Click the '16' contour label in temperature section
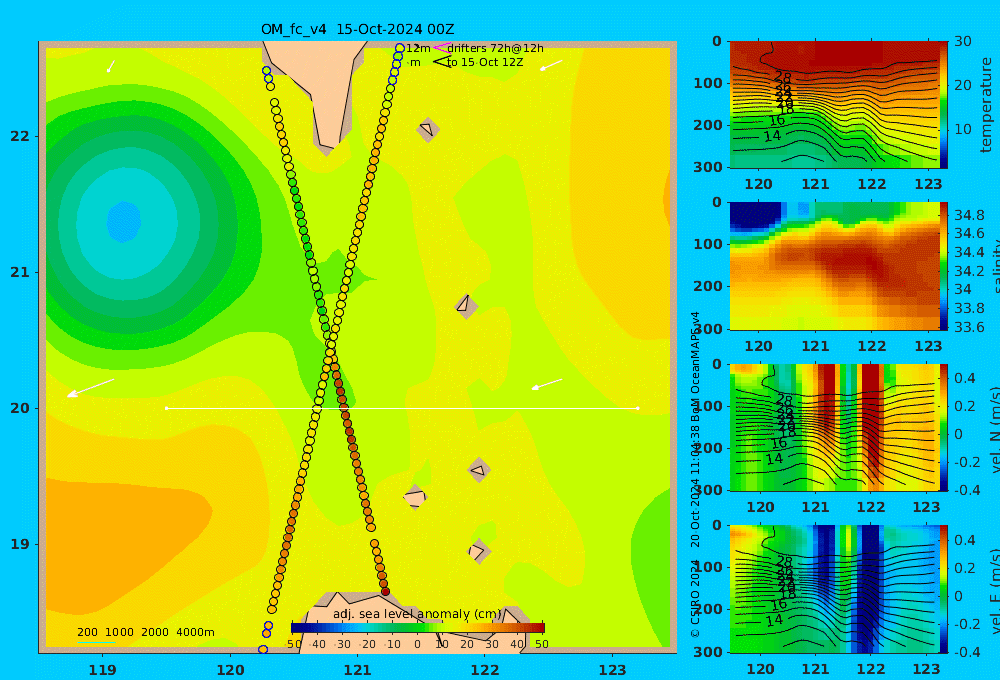The width and height of the screenshot is (1000, 680). coord(776,121)
